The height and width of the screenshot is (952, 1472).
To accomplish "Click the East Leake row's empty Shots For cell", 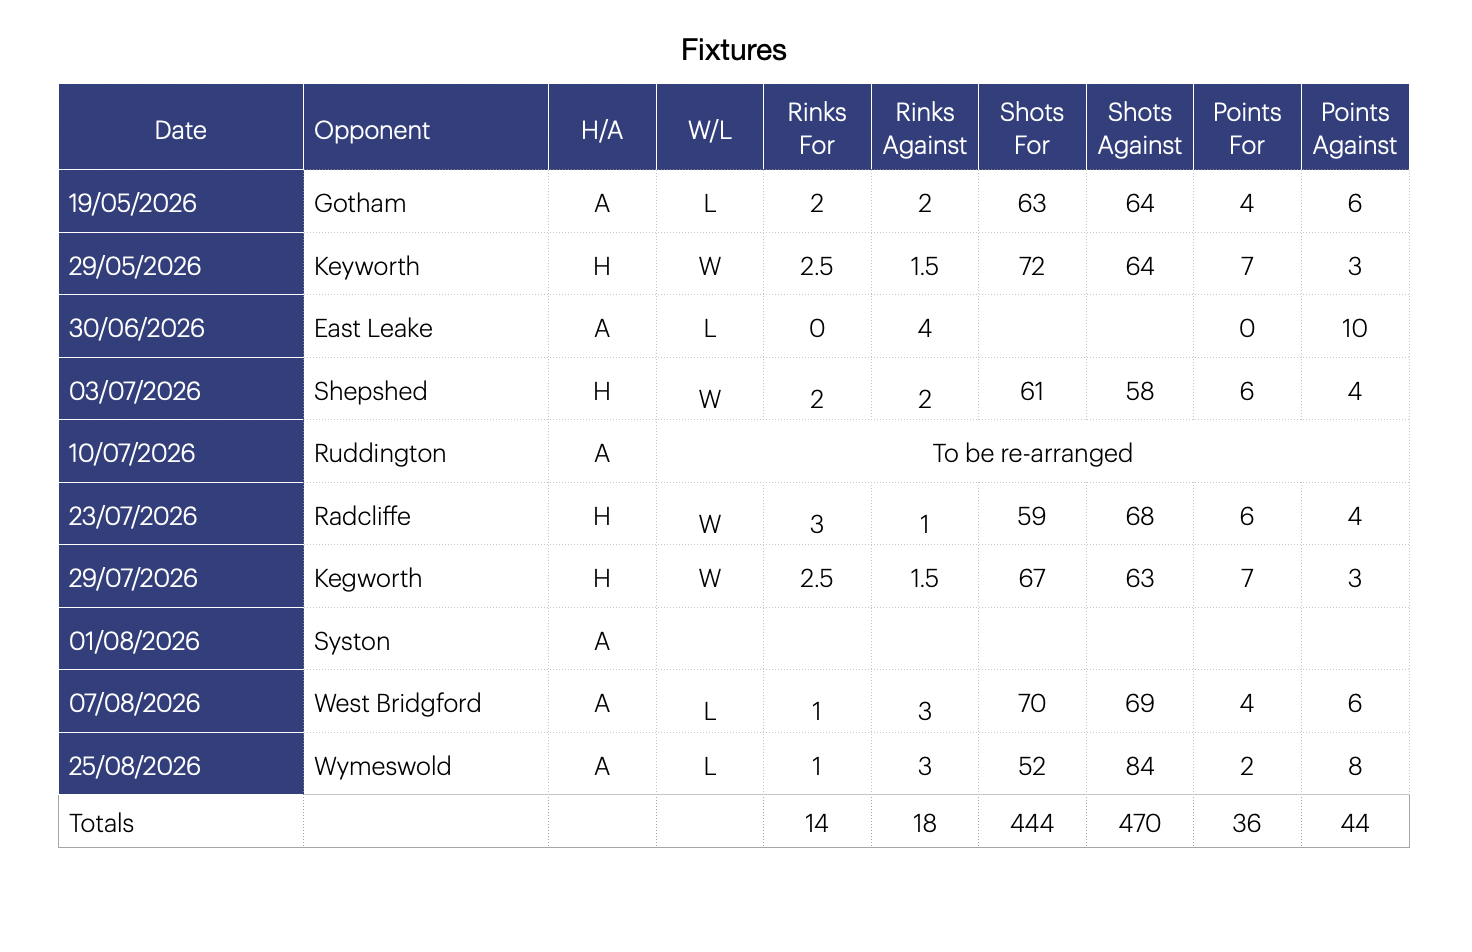I will 1032,328.
